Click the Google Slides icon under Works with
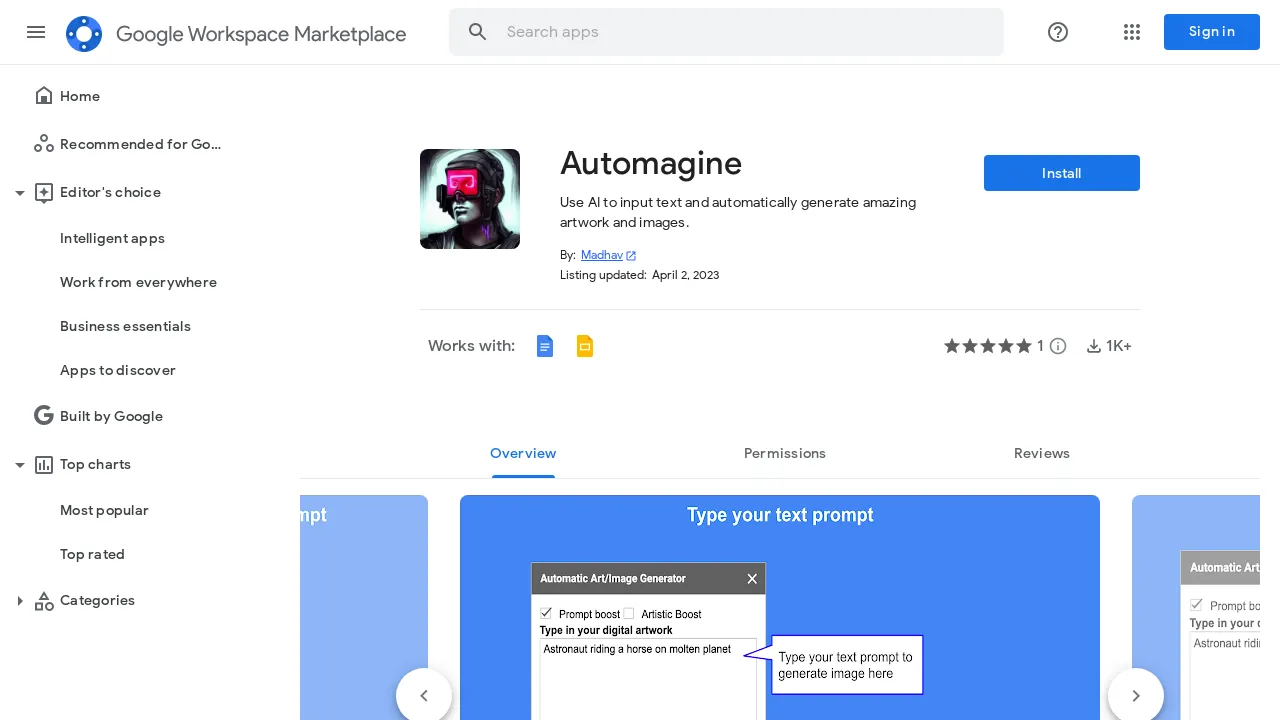The image size is (1280, 720). pos(585,346)
